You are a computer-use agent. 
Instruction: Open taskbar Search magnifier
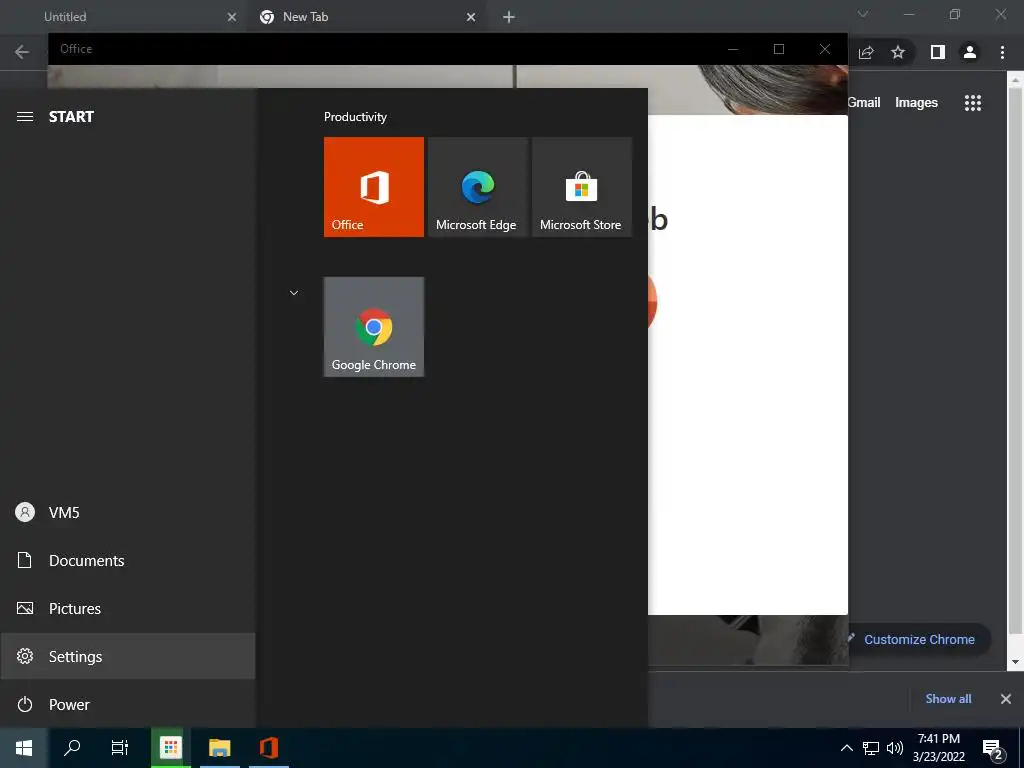coord(72,748)
